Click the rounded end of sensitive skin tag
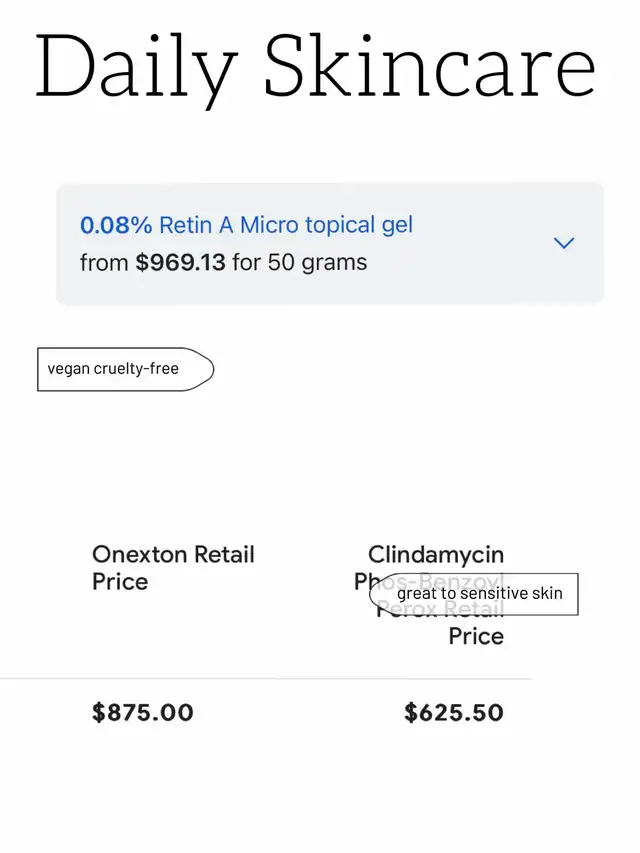The height and width of the screenshot is (853, 640). coord(378,594)
